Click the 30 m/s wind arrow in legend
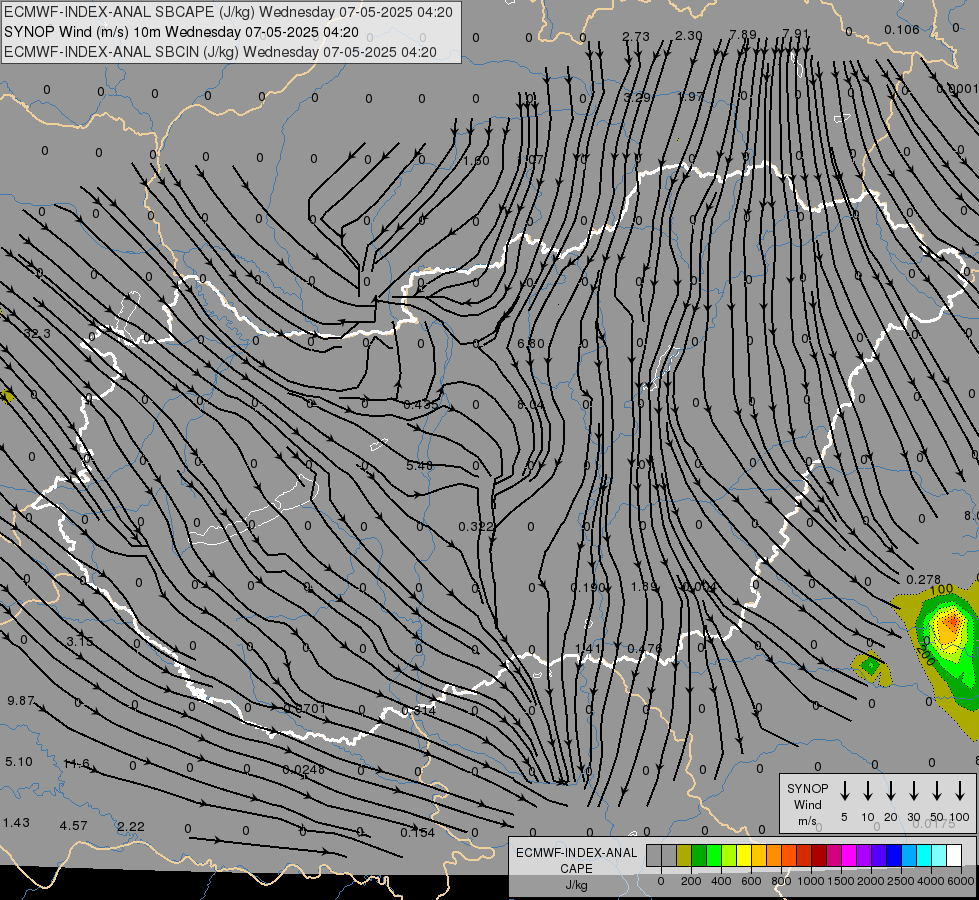979x900 pixels. point(913,791)
